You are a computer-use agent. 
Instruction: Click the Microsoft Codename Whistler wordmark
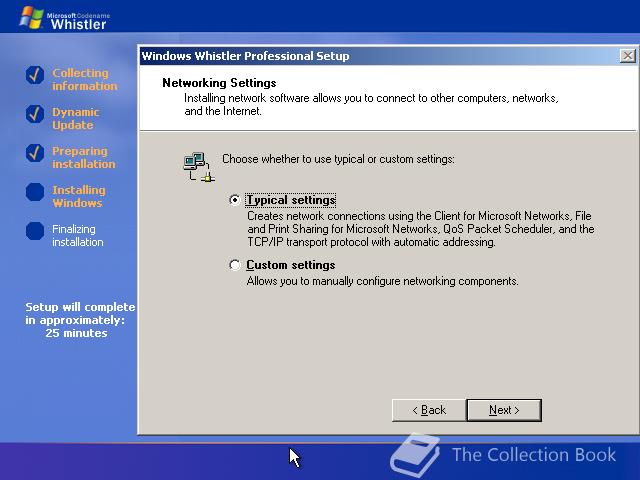78,21
